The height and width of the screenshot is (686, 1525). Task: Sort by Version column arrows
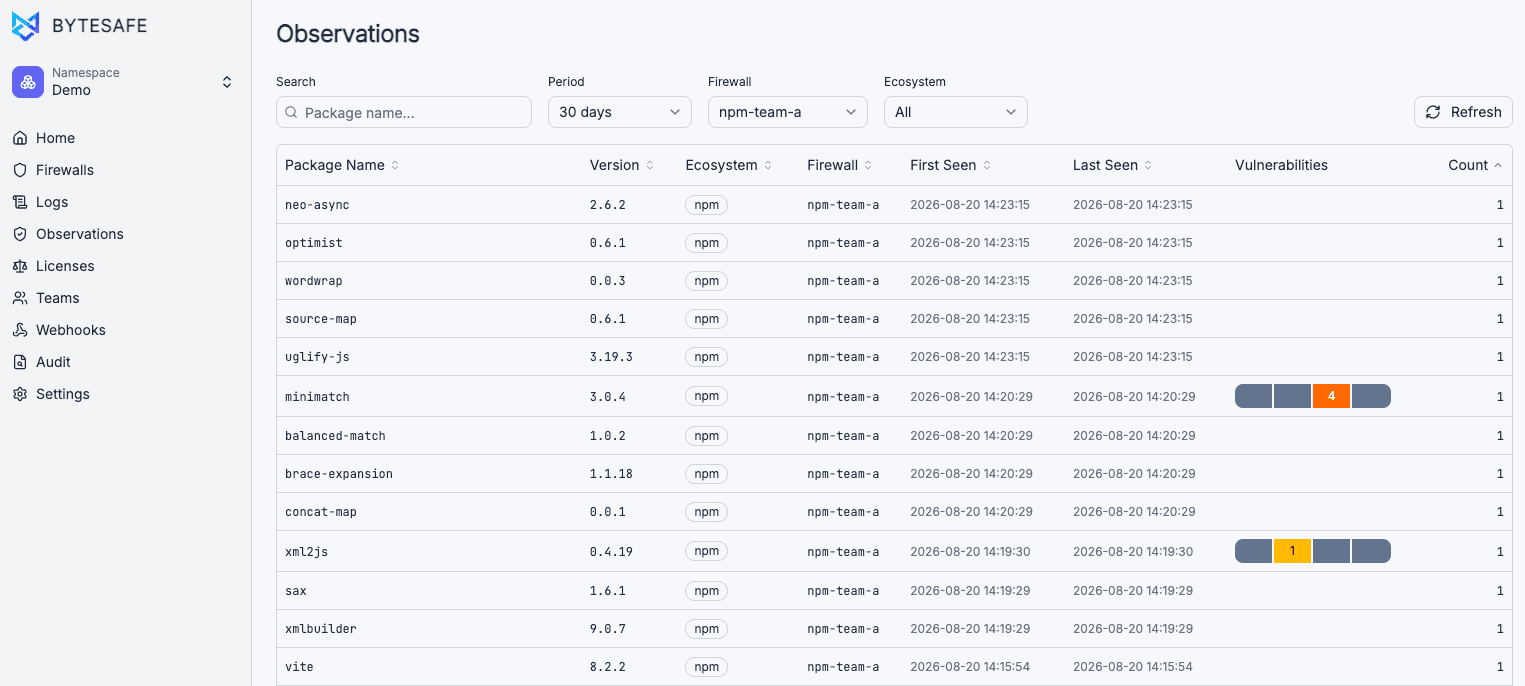tap(650, 165)
